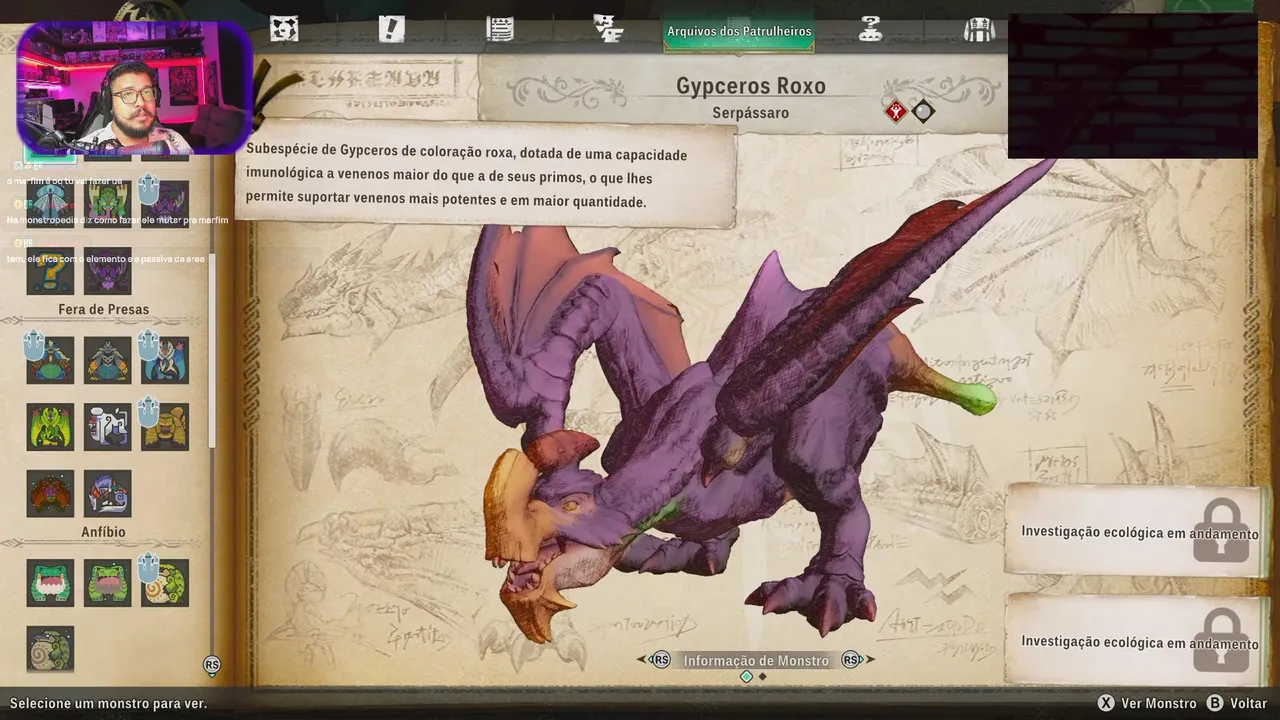Click the streamer webcam overlay
The image size is (1280, 720).
click(134, 88)
